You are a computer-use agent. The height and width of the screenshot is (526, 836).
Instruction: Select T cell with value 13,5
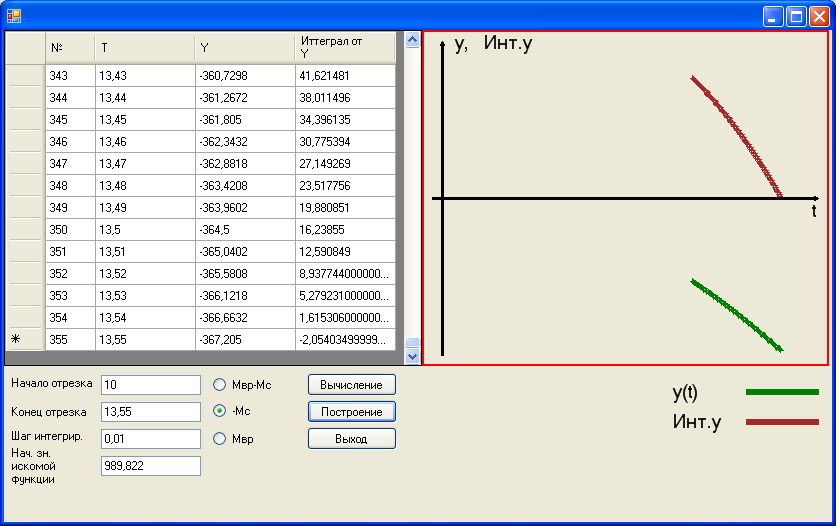coord(145,230)
